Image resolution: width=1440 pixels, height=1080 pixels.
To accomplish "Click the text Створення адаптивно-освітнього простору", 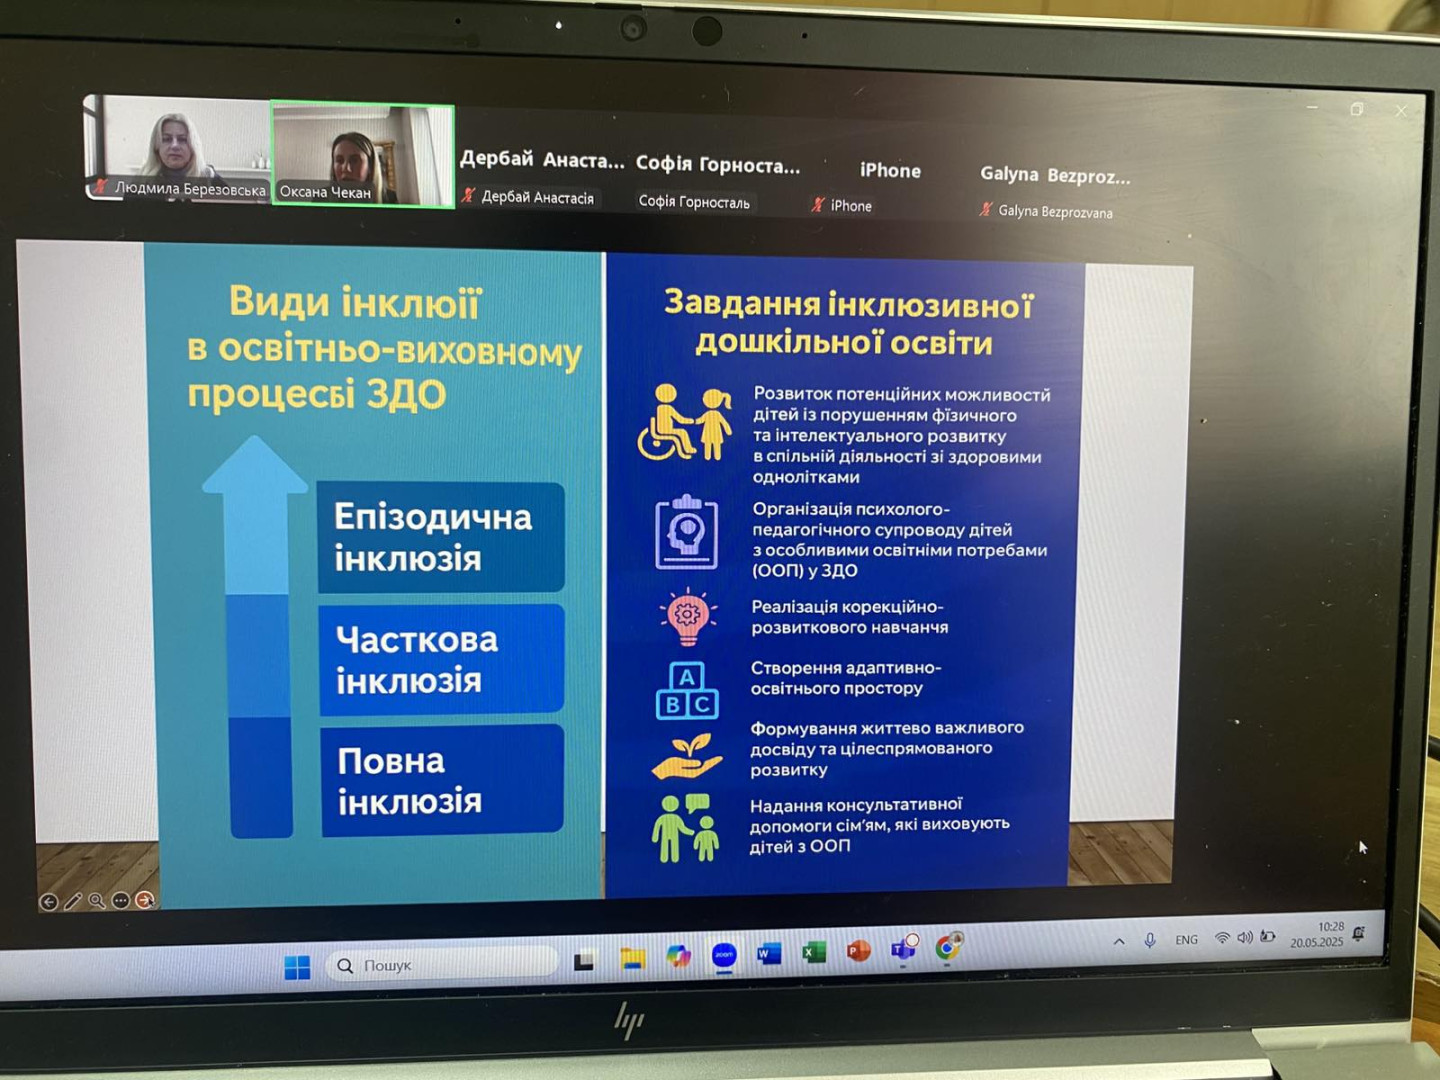I will click(846, 678).
